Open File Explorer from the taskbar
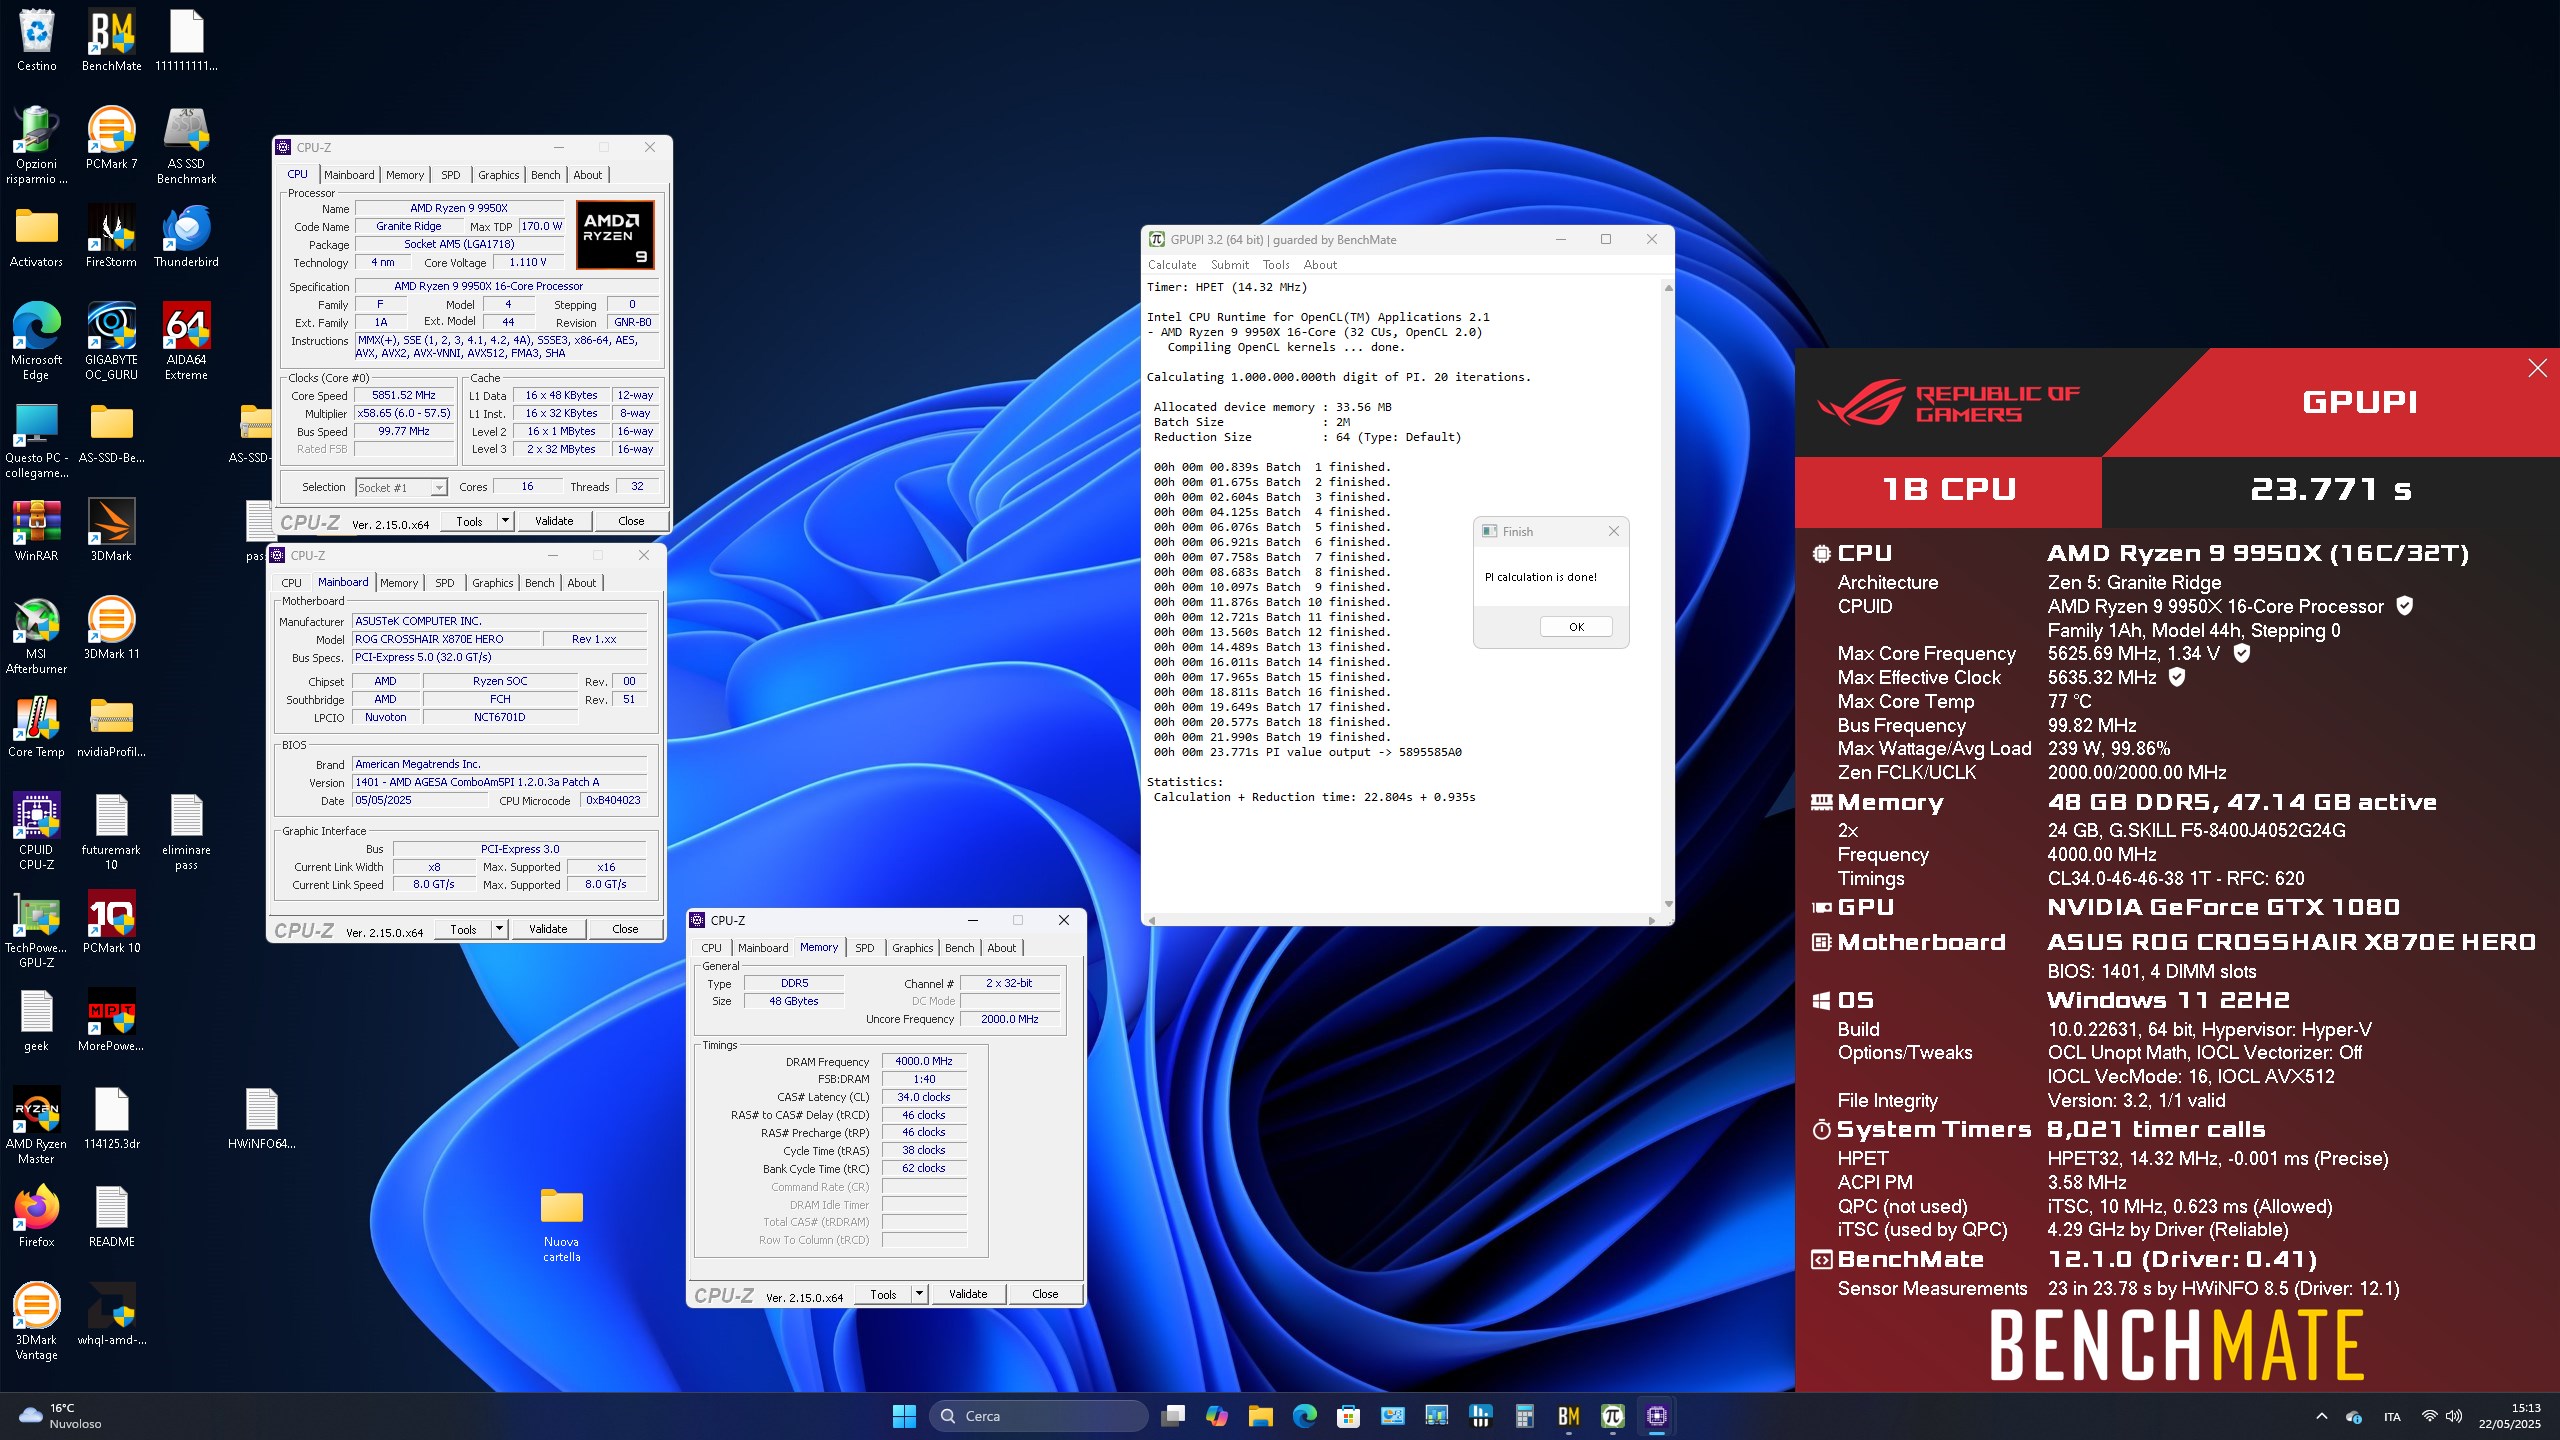Image resolution: width=2560 pixels, height=1440 pixels. [x=1260, y=1416]
